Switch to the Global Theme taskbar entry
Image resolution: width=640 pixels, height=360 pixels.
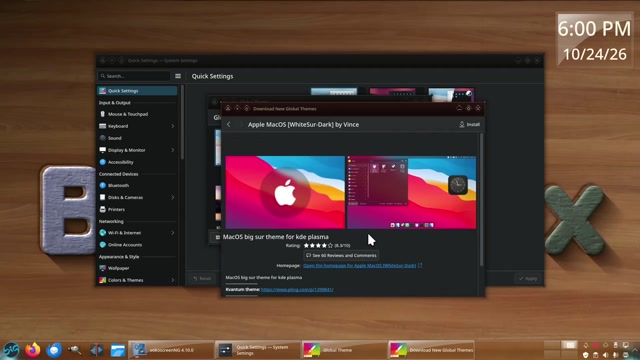point(344,350)
